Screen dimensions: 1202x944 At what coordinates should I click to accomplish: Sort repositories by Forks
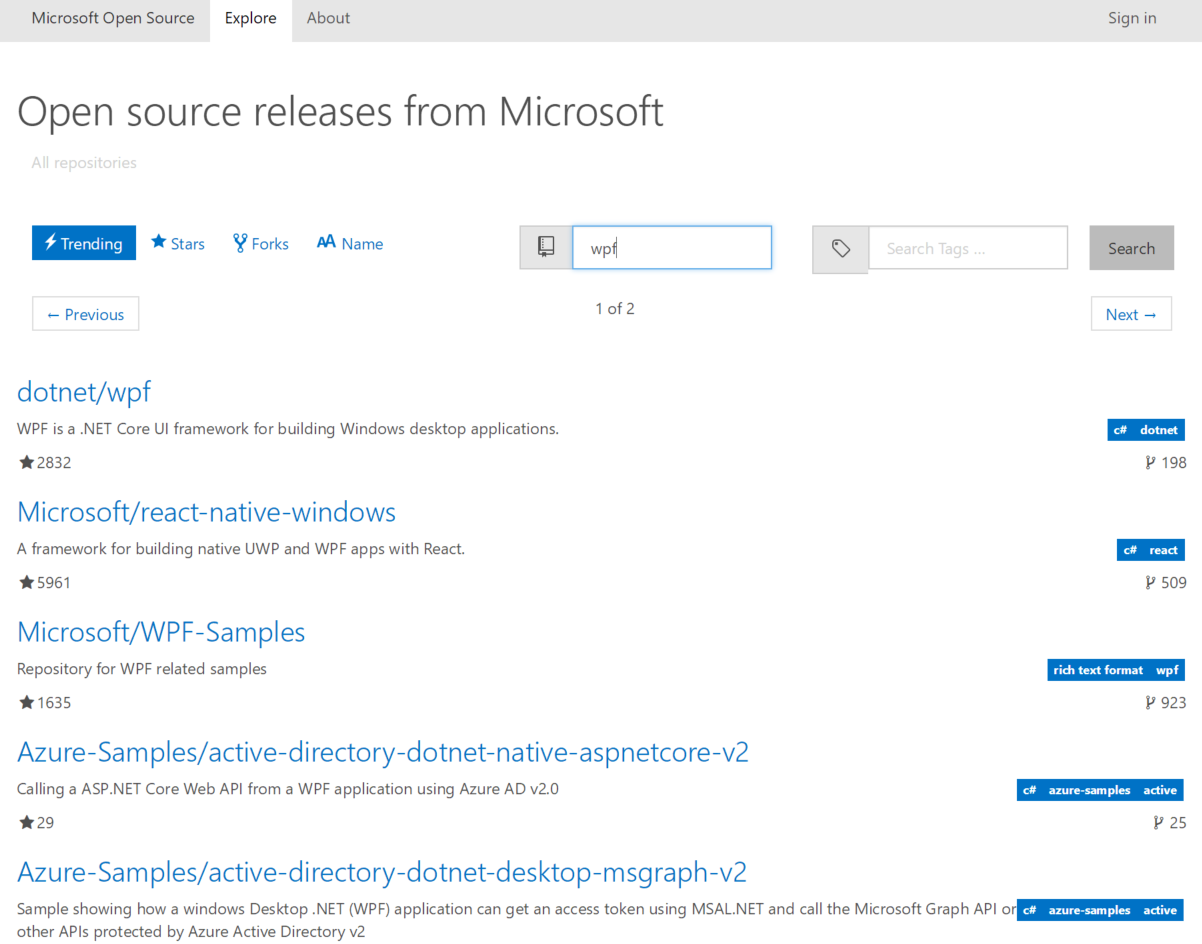click(x=261, y=243)
